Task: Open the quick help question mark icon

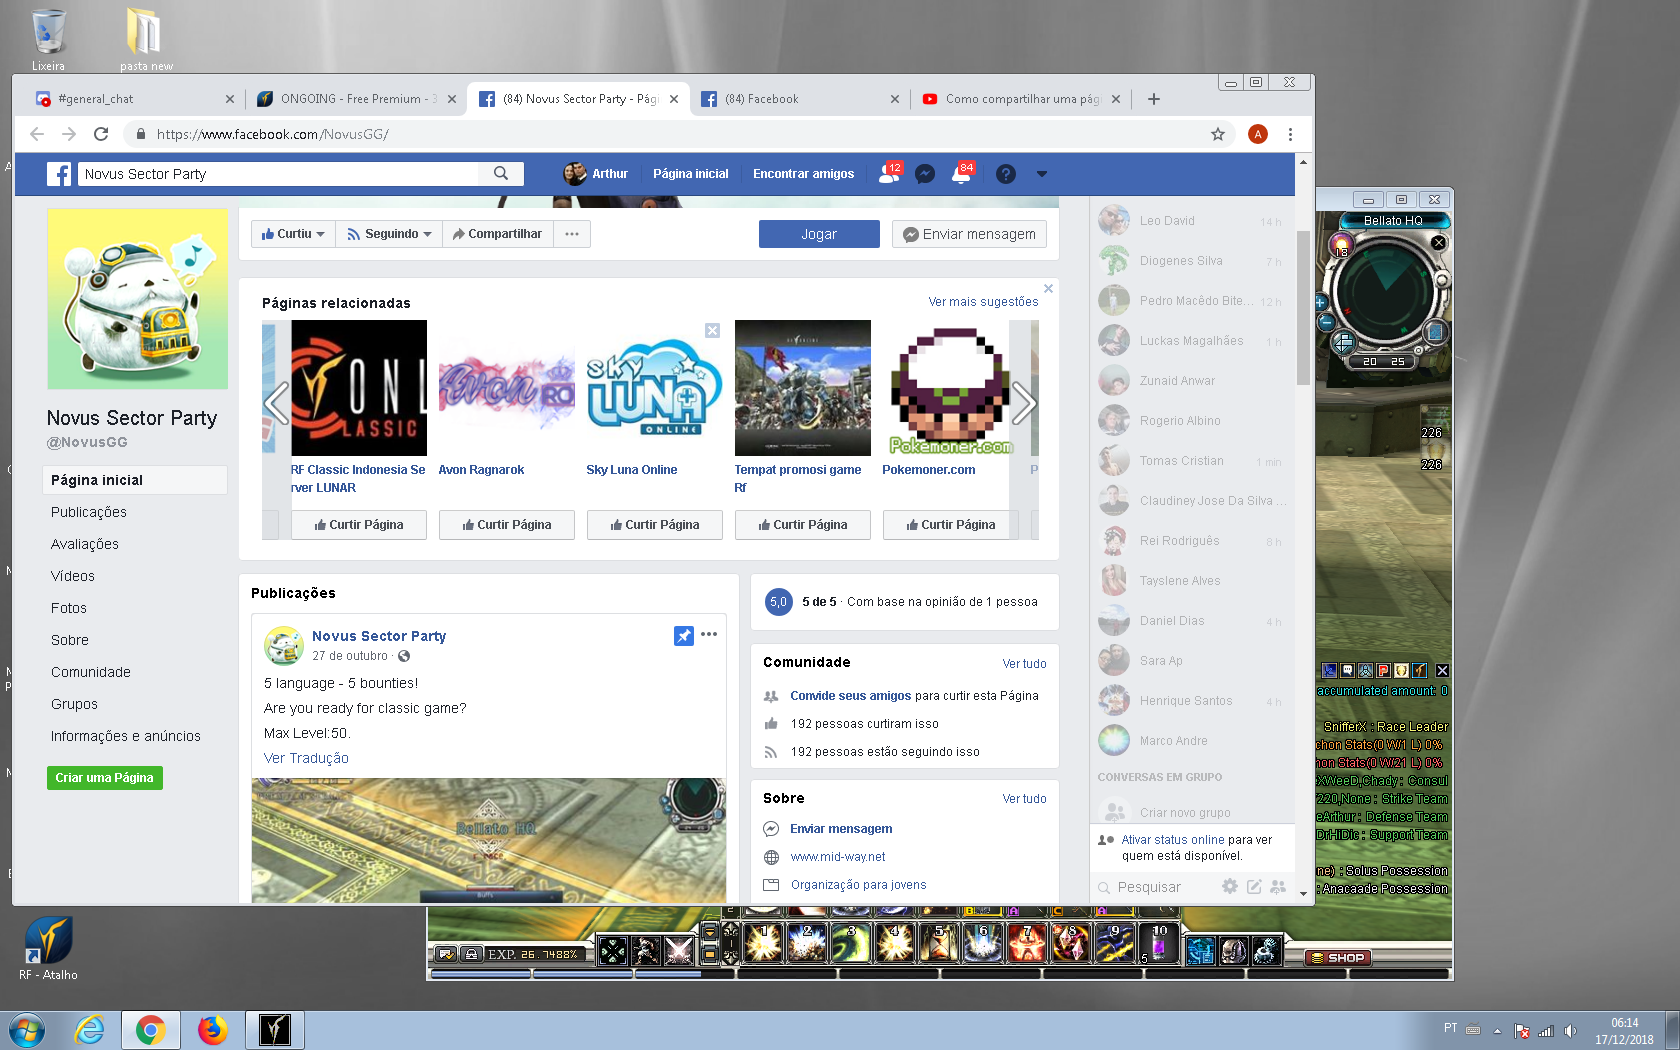Action: coord(1006,174)
